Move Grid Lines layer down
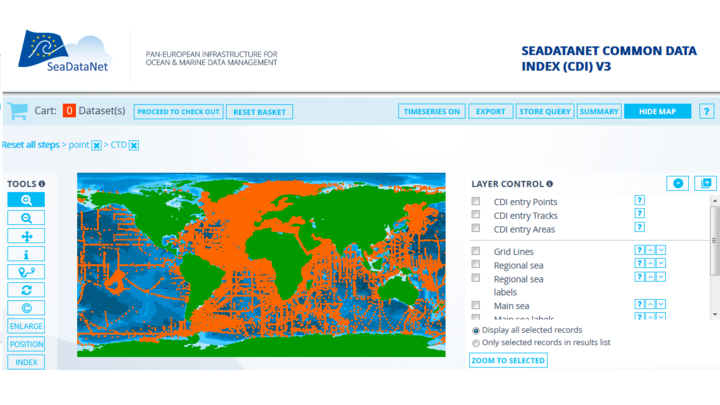This screenshot has width=720, height=405. pos(661,250)
